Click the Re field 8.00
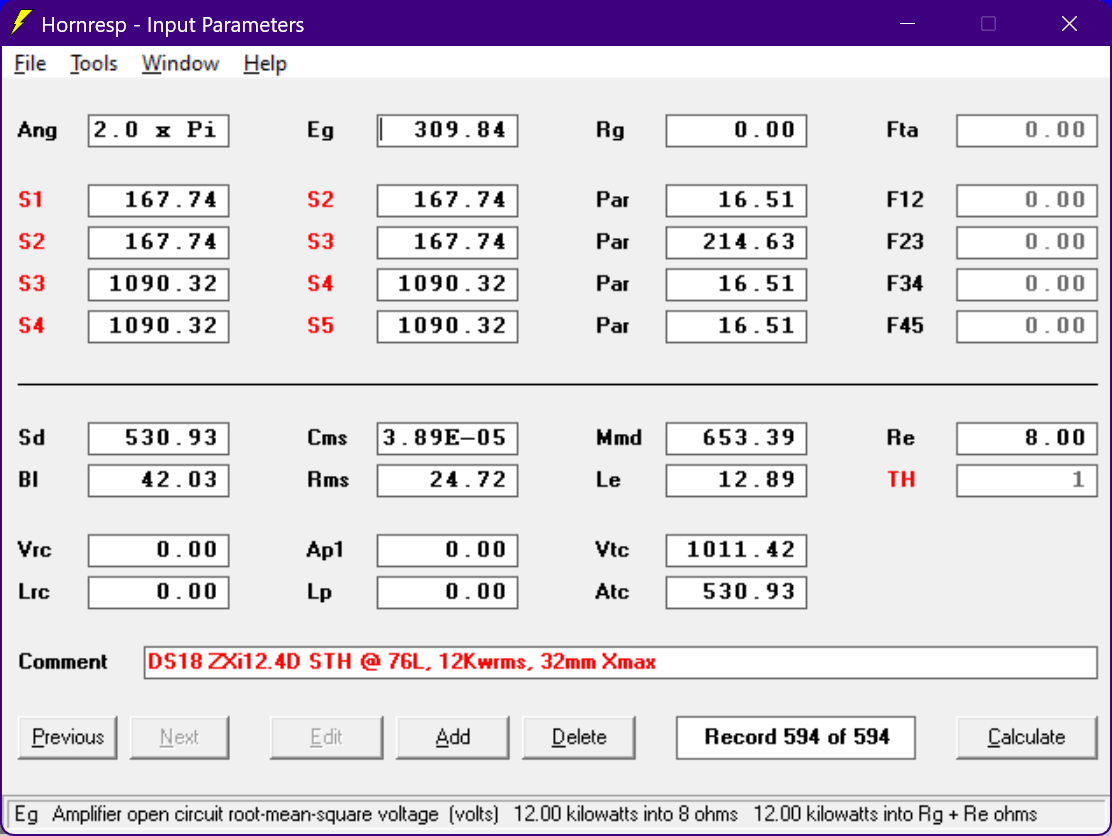 1026,438
